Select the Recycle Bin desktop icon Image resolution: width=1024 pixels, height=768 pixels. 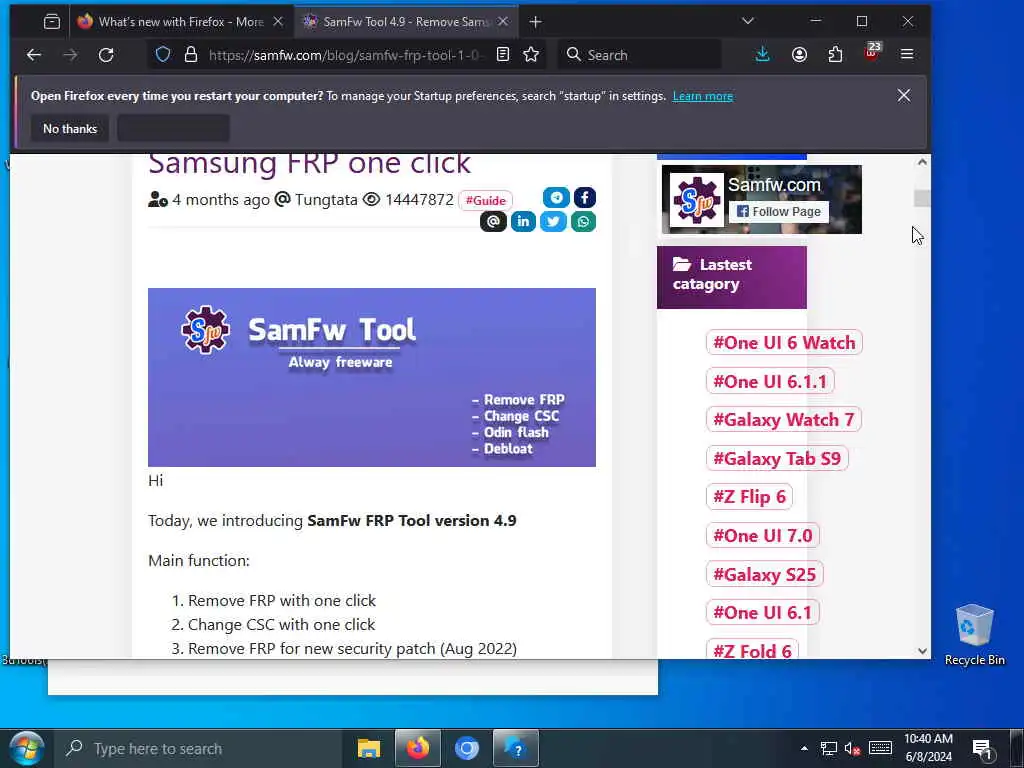974,635
